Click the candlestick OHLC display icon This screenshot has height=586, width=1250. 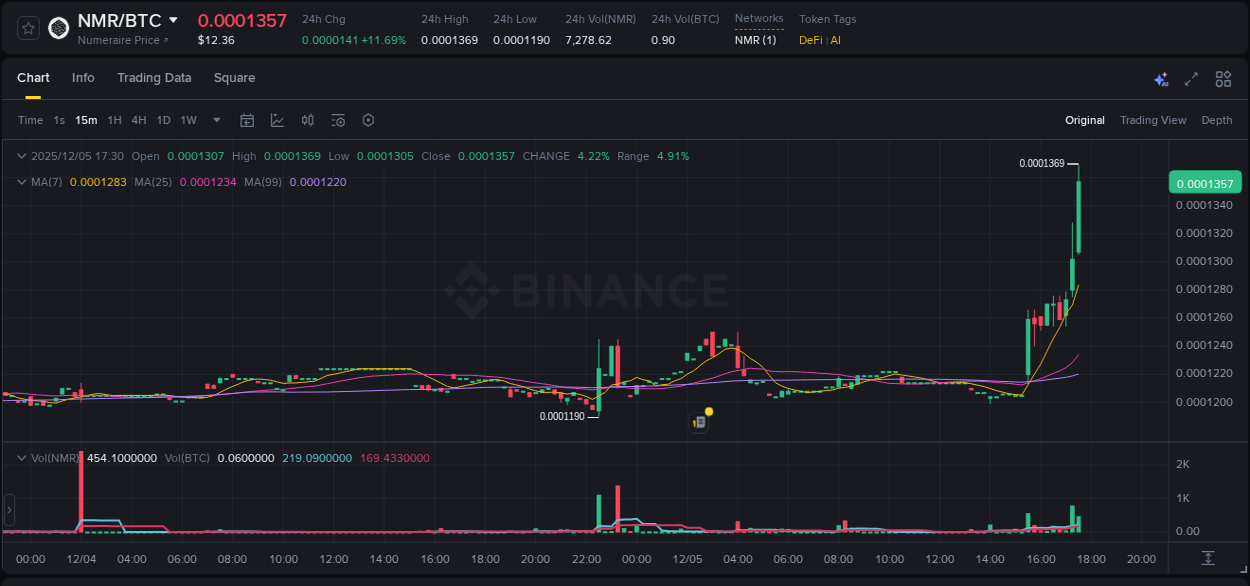coord(307,120)
